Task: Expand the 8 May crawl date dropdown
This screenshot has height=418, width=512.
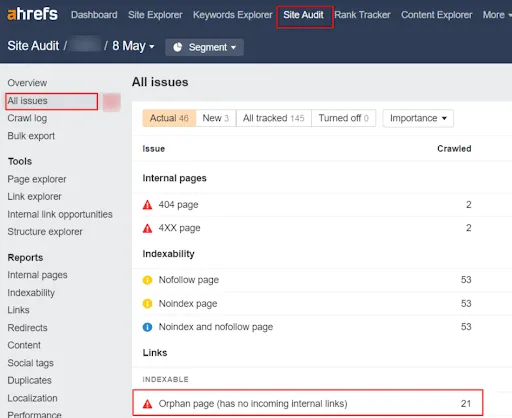Action: coord(133,46)
